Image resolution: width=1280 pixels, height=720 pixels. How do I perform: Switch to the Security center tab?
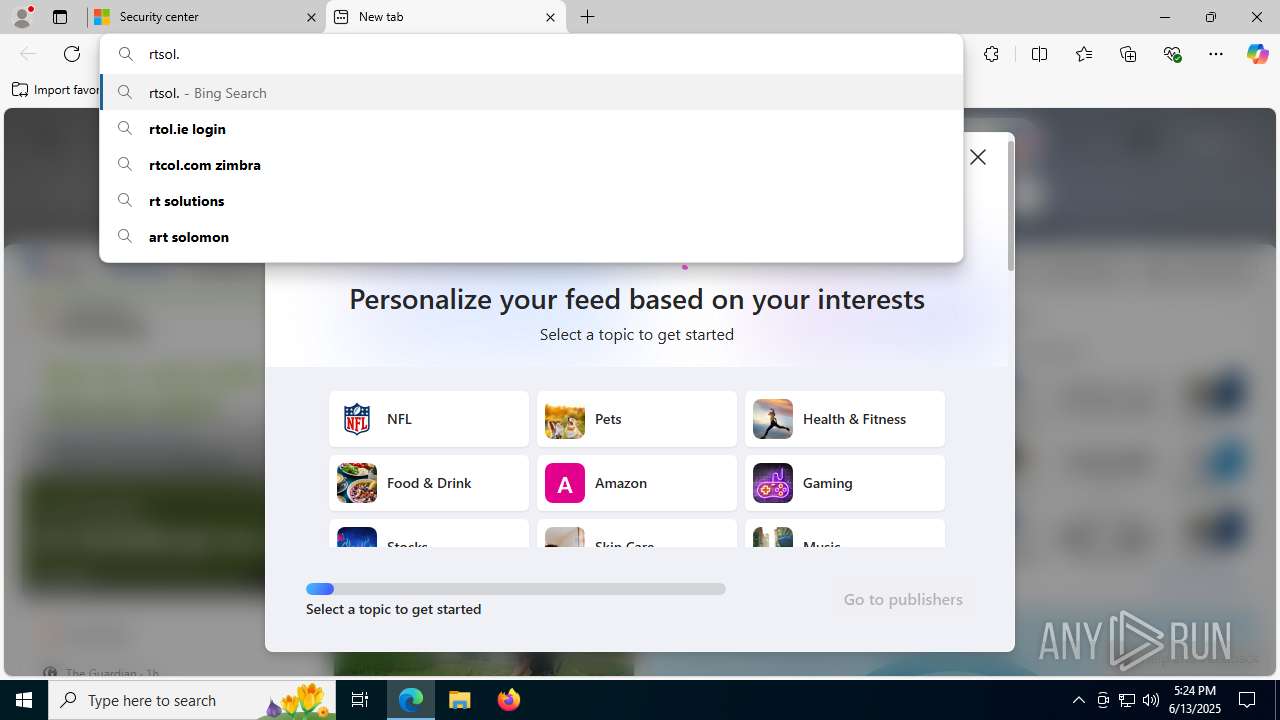[x=206, y=17]
